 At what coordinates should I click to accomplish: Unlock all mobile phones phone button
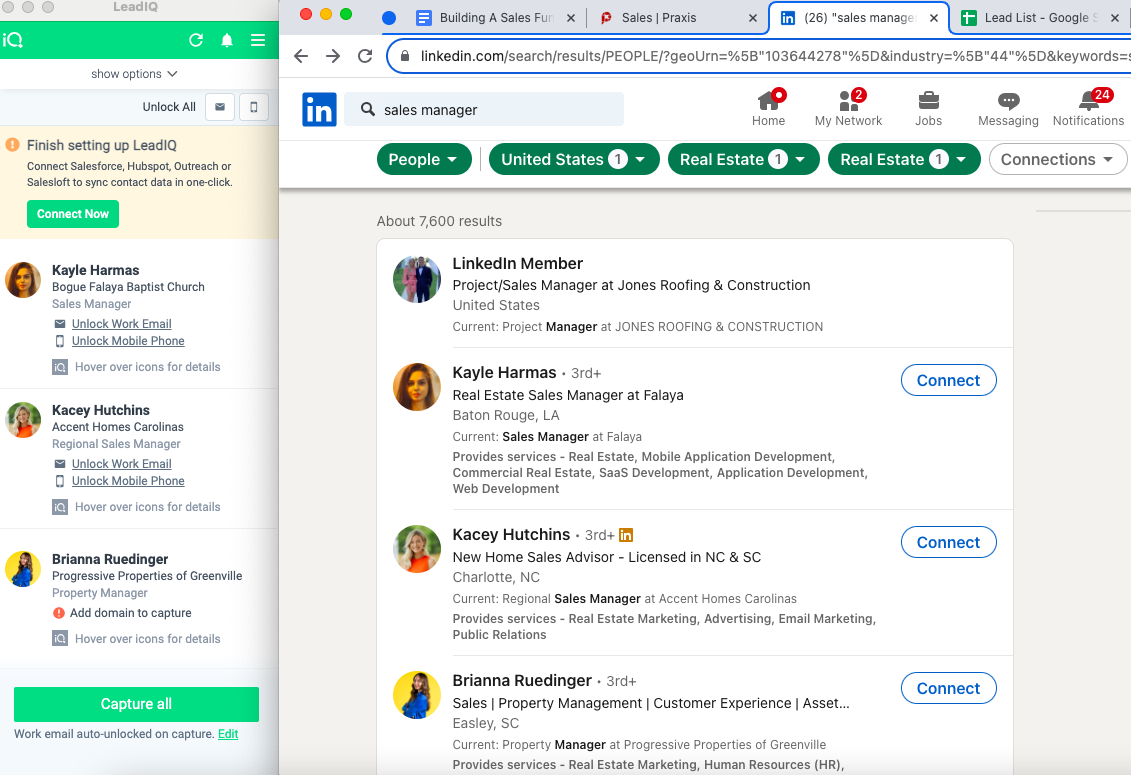[x=254, y=107]
